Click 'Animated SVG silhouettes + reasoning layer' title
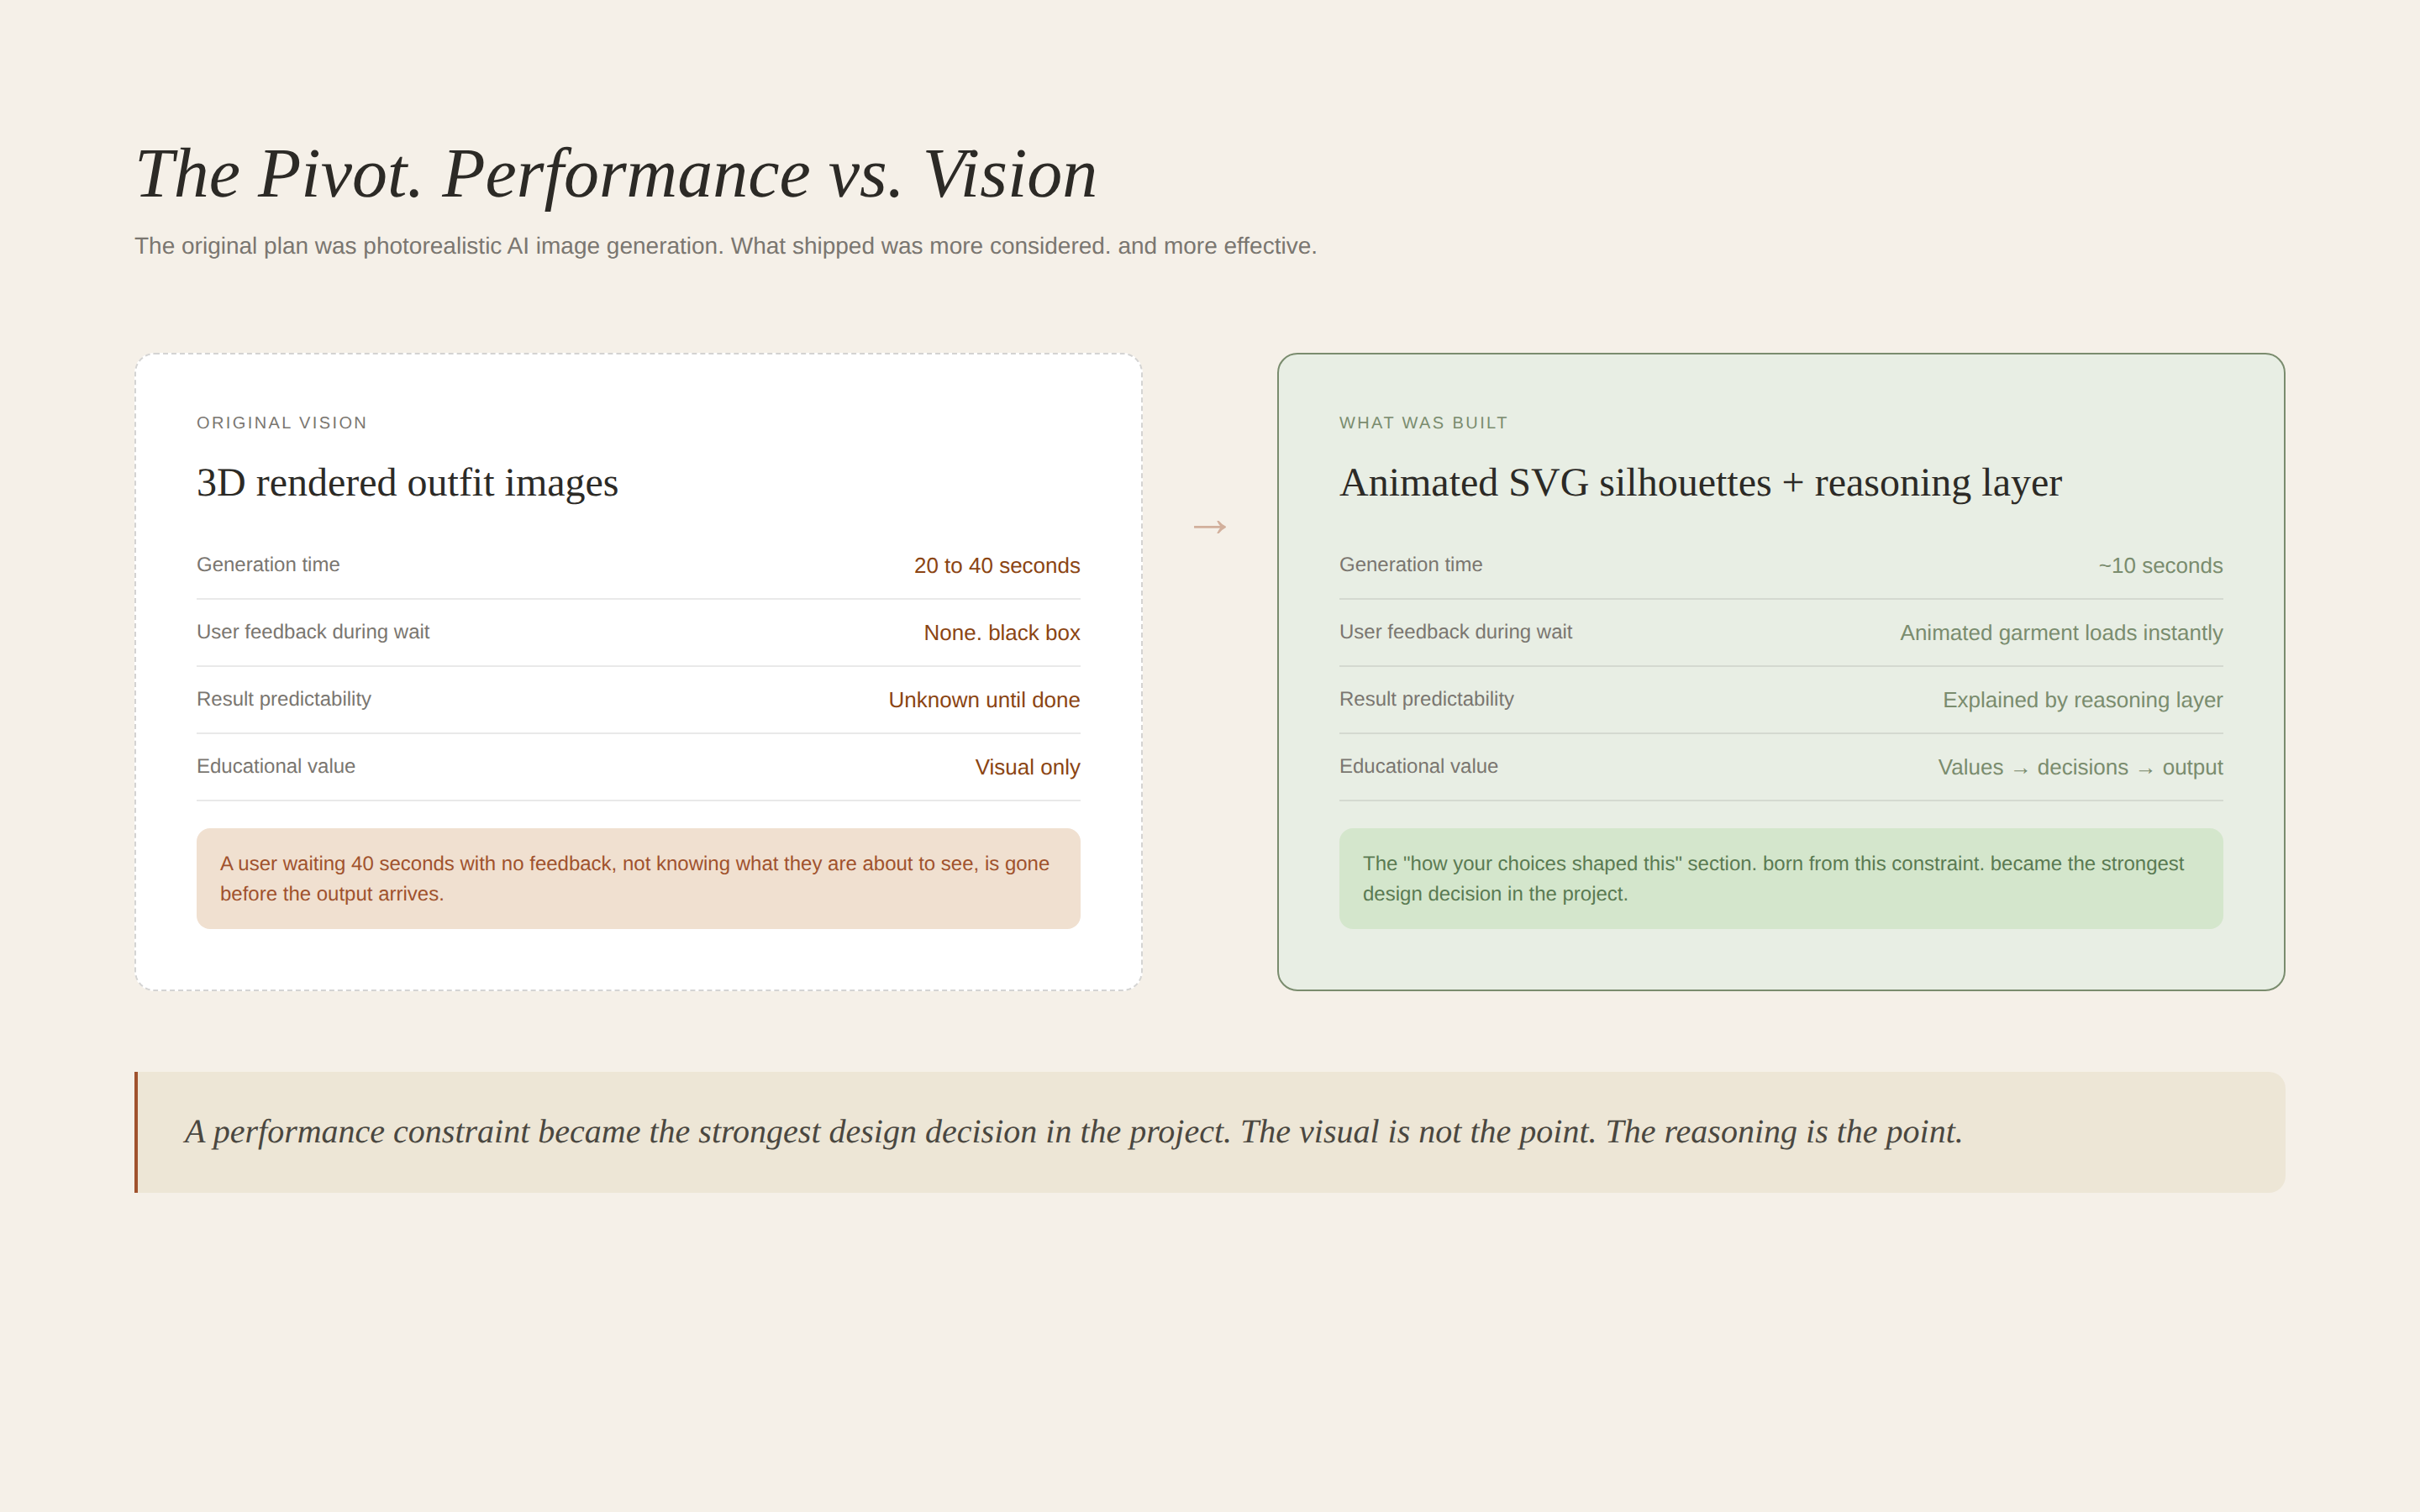 click(x=1700, y=483)
